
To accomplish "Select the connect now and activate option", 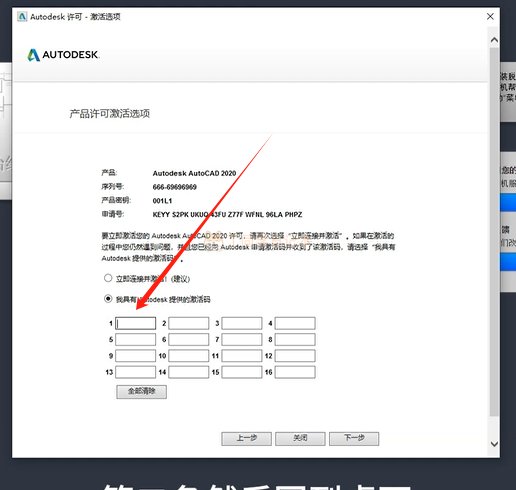I will pyautogui.click(x=108, y=278).
